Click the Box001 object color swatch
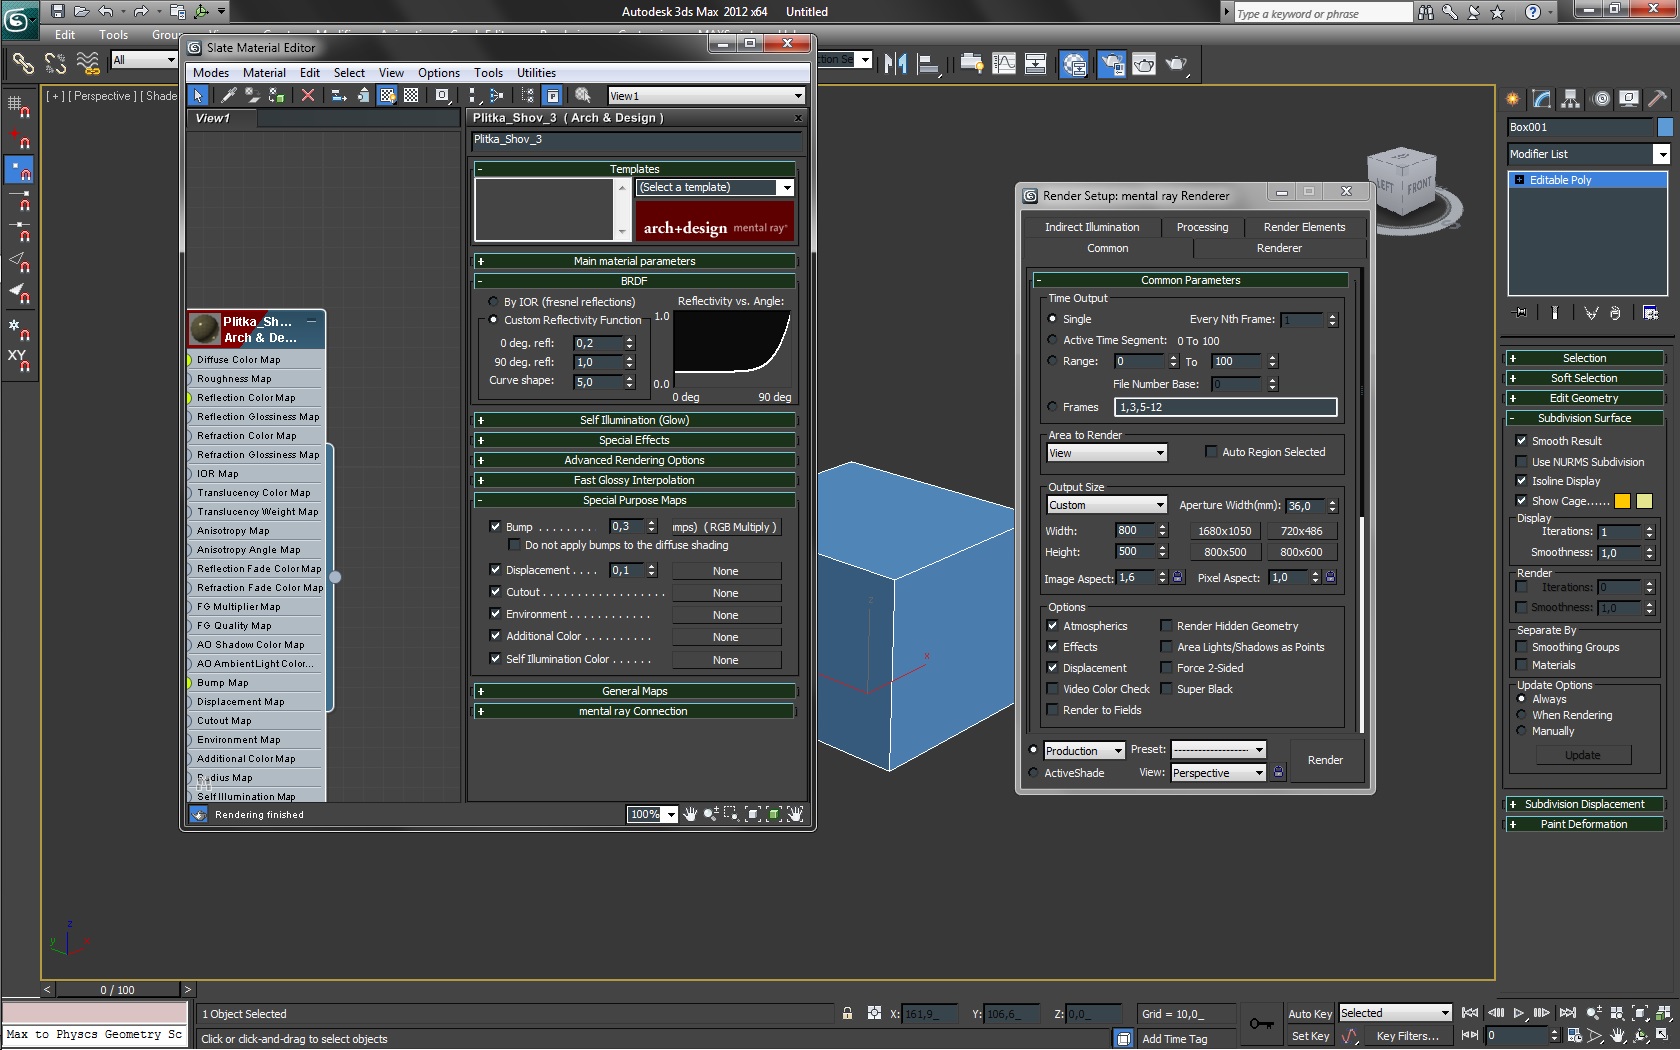The width and height of the screenshot is (1680, 1050). [x=1665, y=127]
